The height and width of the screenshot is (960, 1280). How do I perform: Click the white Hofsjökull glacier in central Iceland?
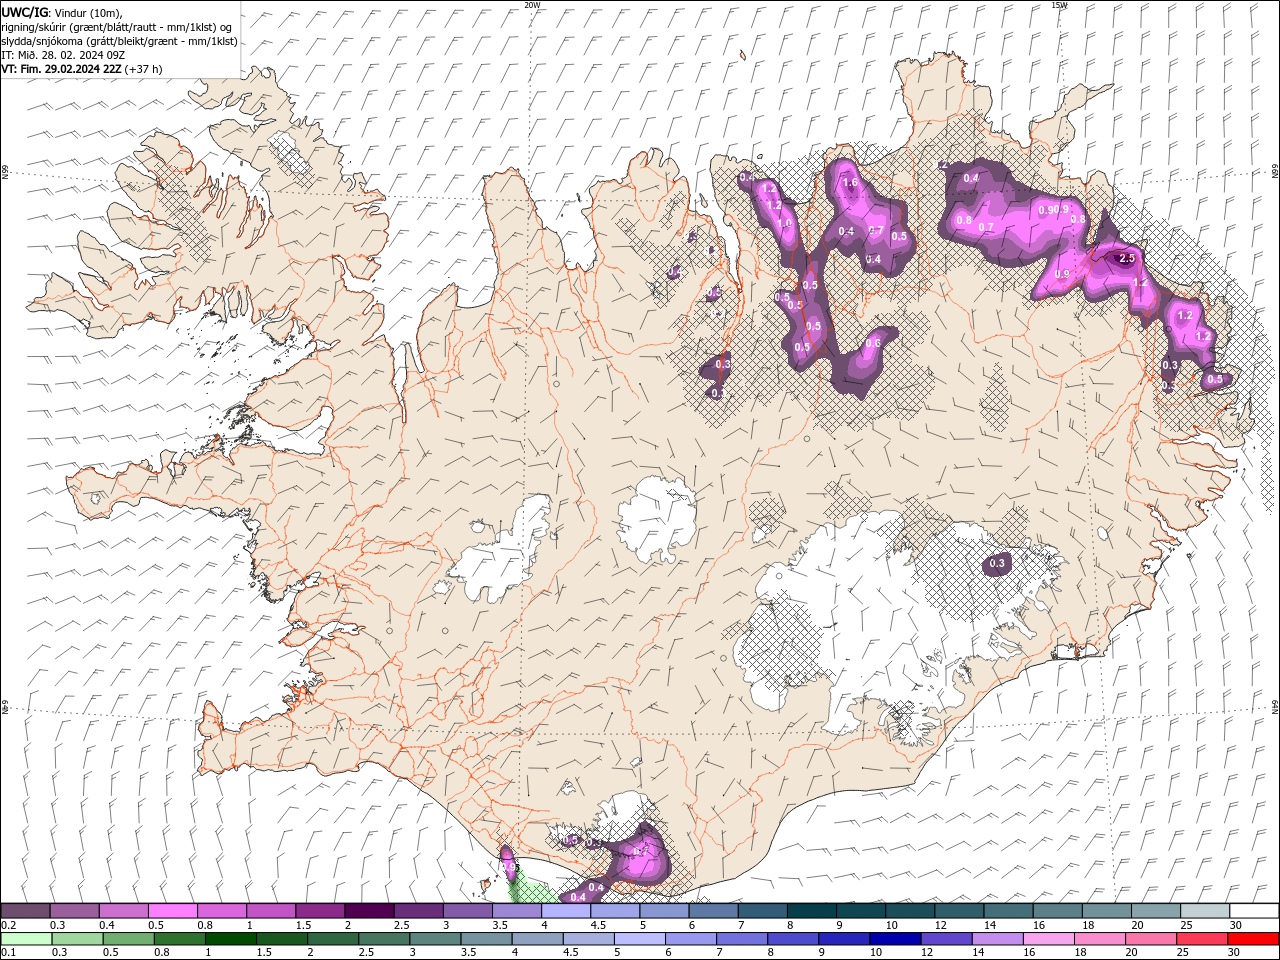click(657, 520)
